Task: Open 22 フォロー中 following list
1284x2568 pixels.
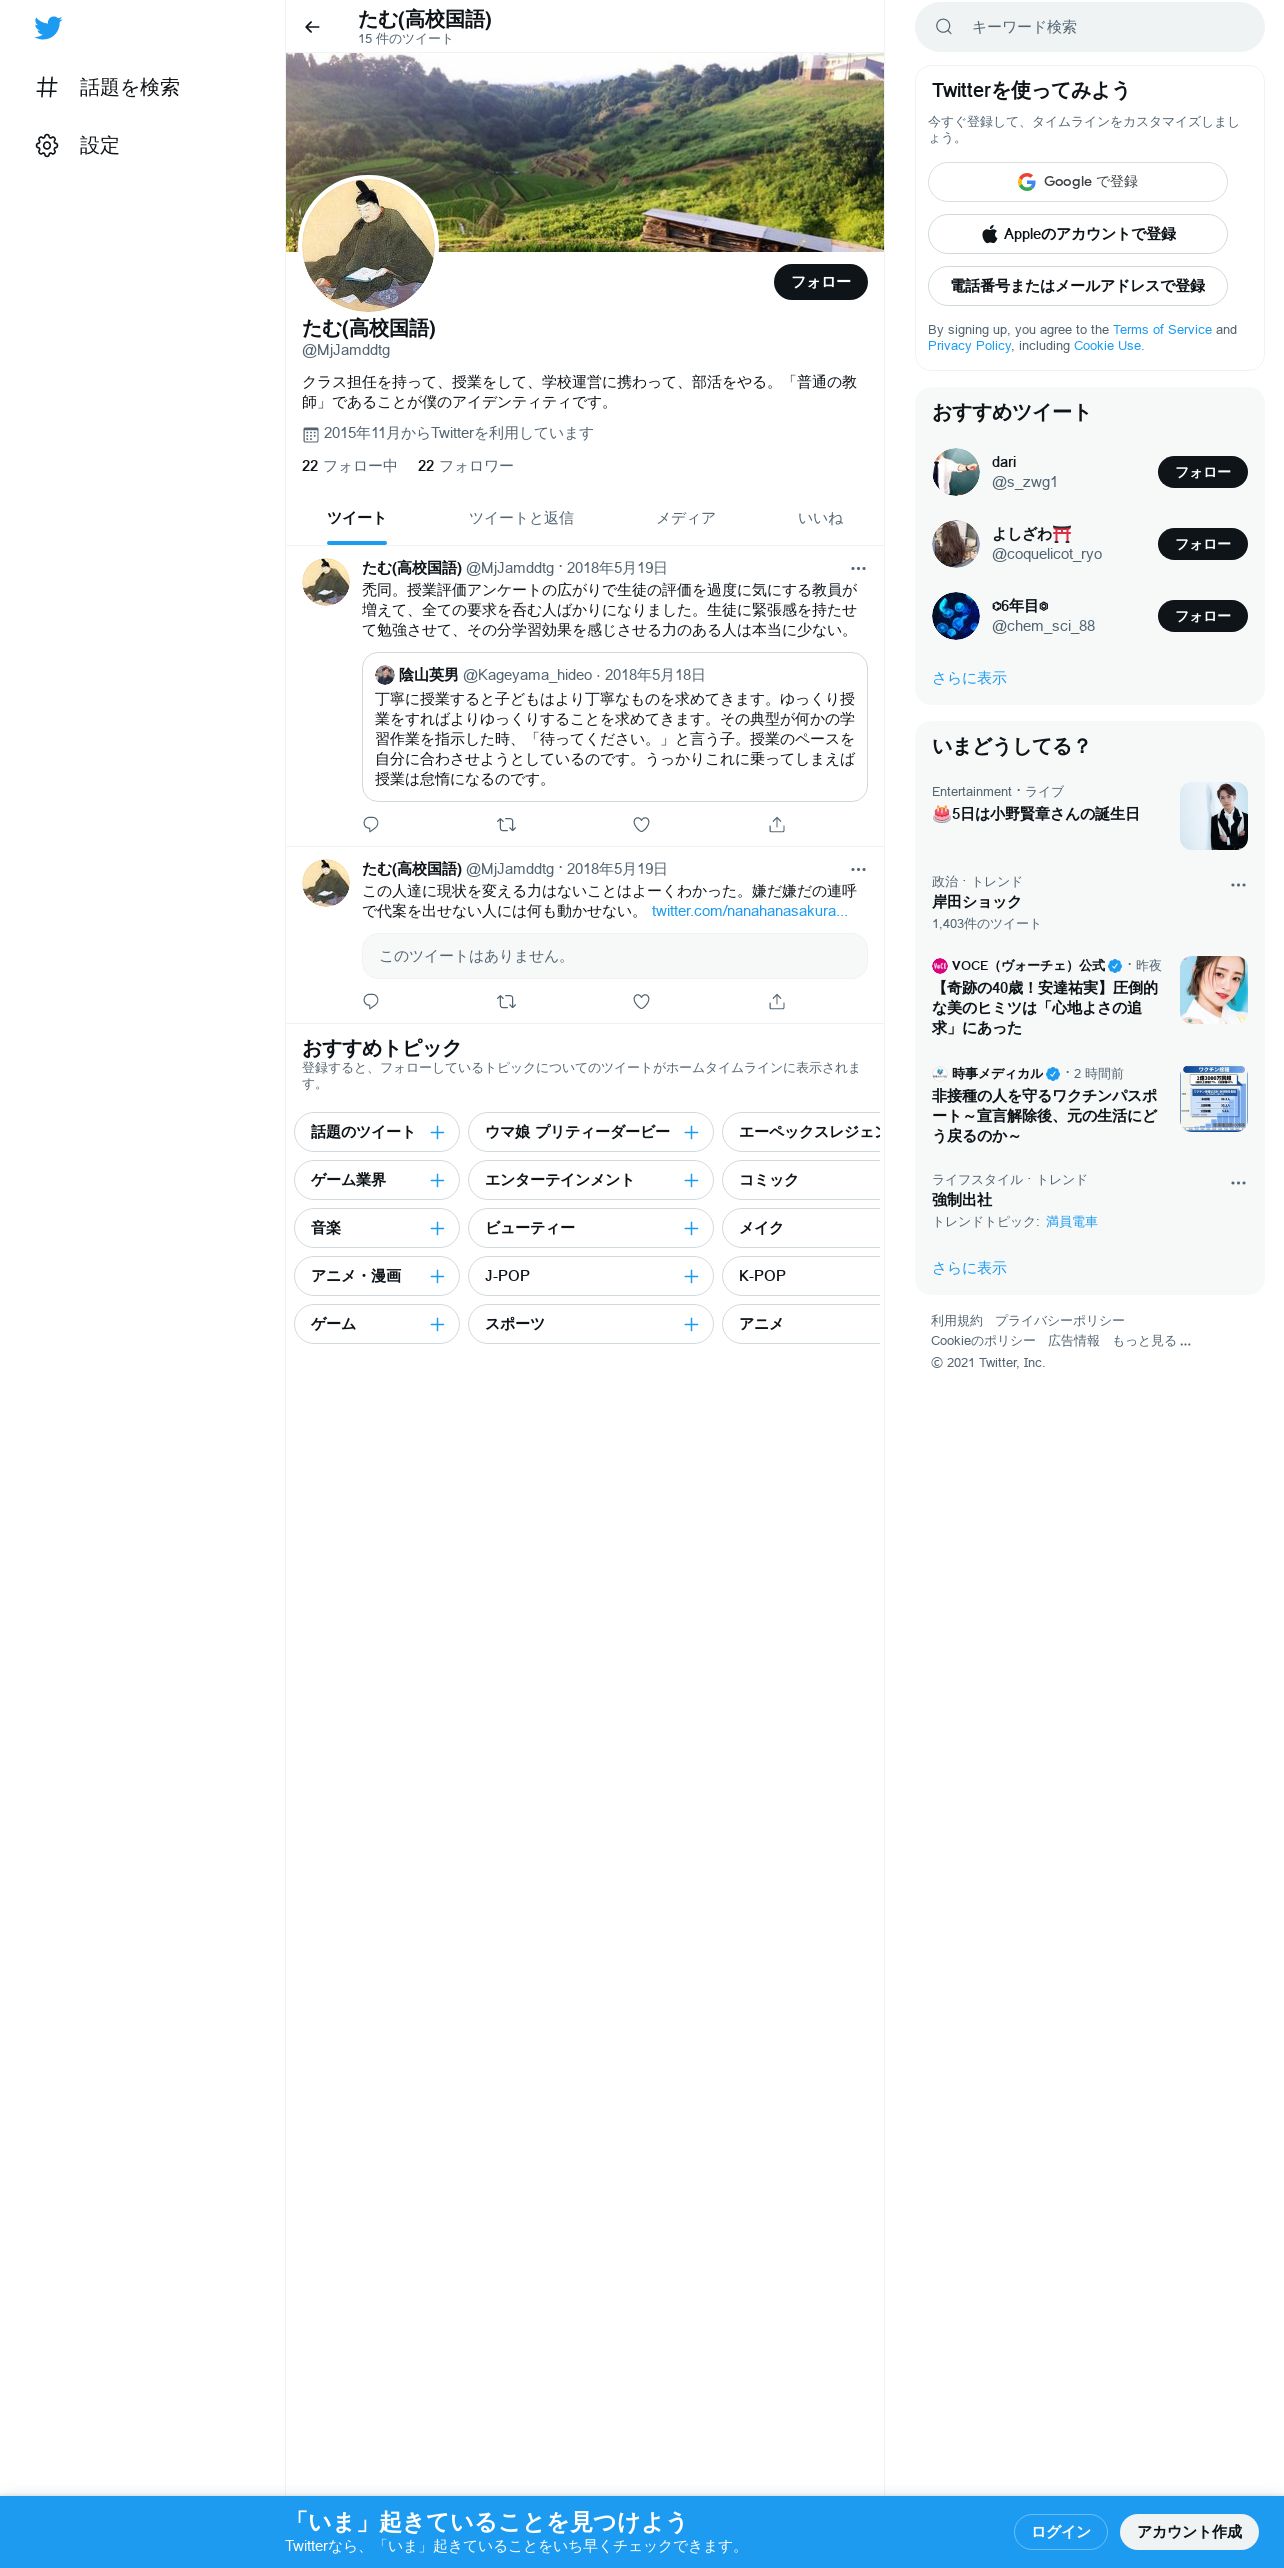Action: tap(349, 466)
